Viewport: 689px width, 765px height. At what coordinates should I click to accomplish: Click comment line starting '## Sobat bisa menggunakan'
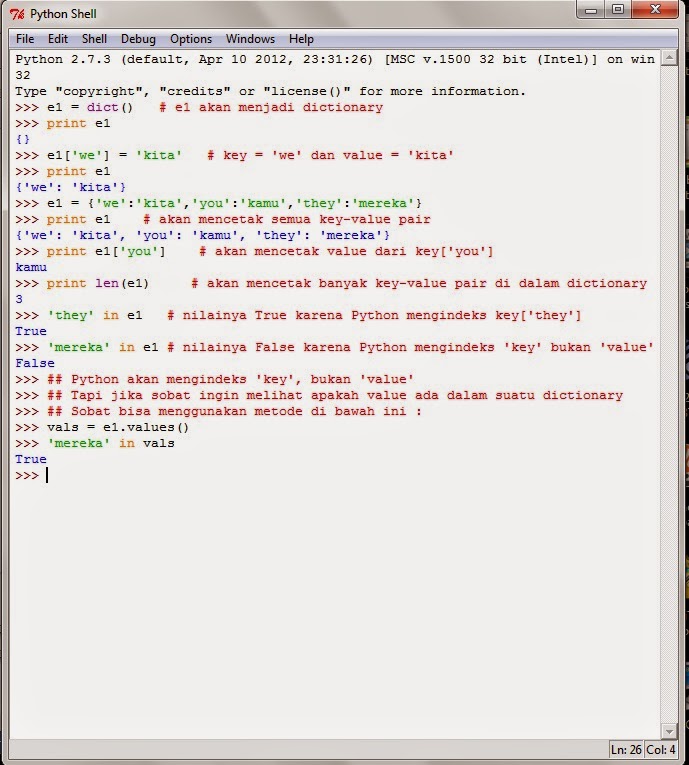coord(234,411)
